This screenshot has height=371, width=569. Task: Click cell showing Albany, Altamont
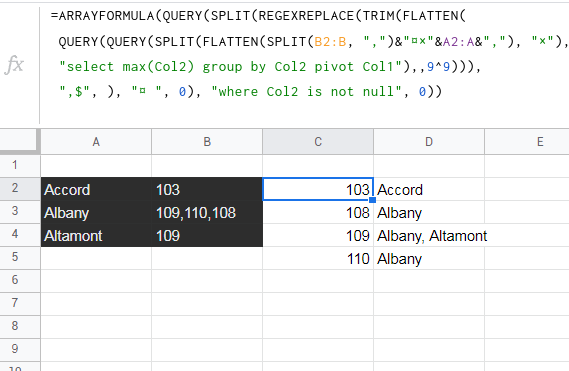pyautogui.click(x=429, y=235)
